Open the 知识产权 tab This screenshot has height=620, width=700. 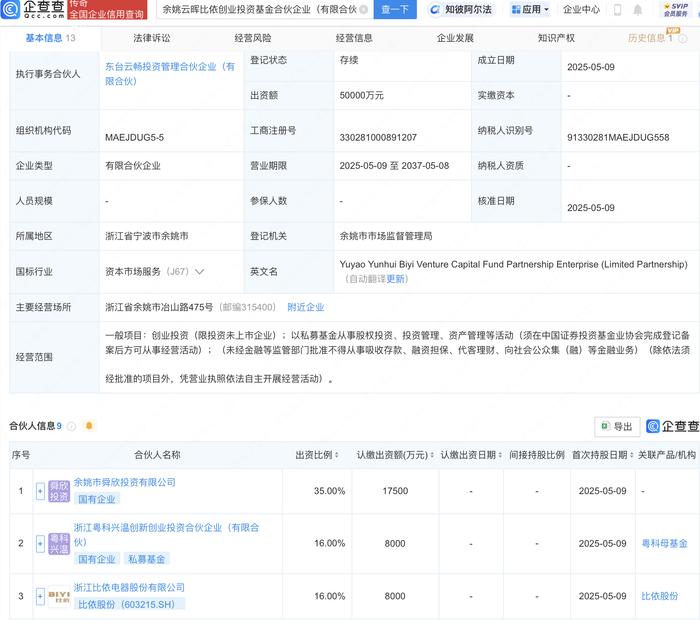[556, 38]
